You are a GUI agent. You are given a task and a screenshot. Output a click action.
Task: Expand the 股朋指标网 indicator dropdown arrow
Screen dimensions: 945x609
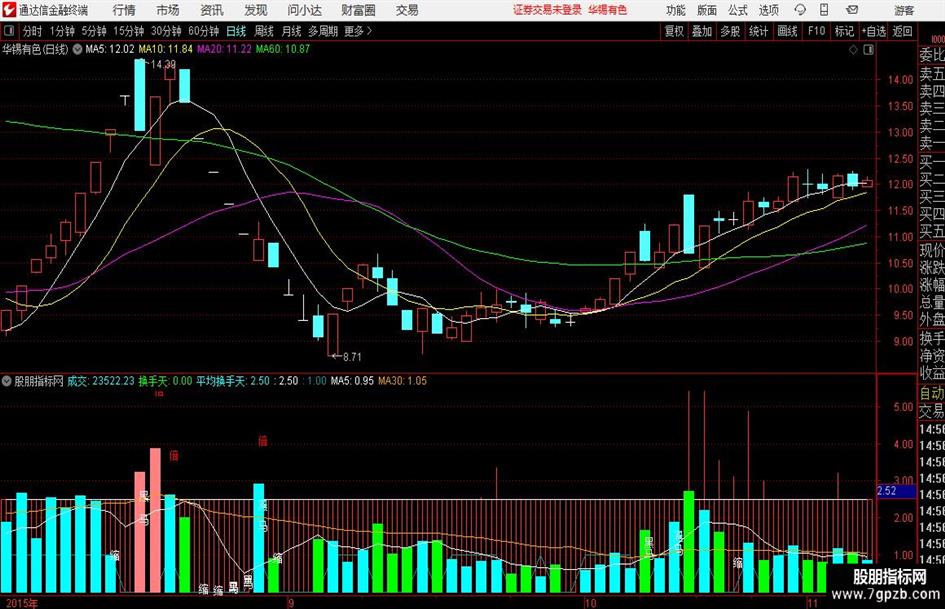pyautogui.click(x=7, y=381)
